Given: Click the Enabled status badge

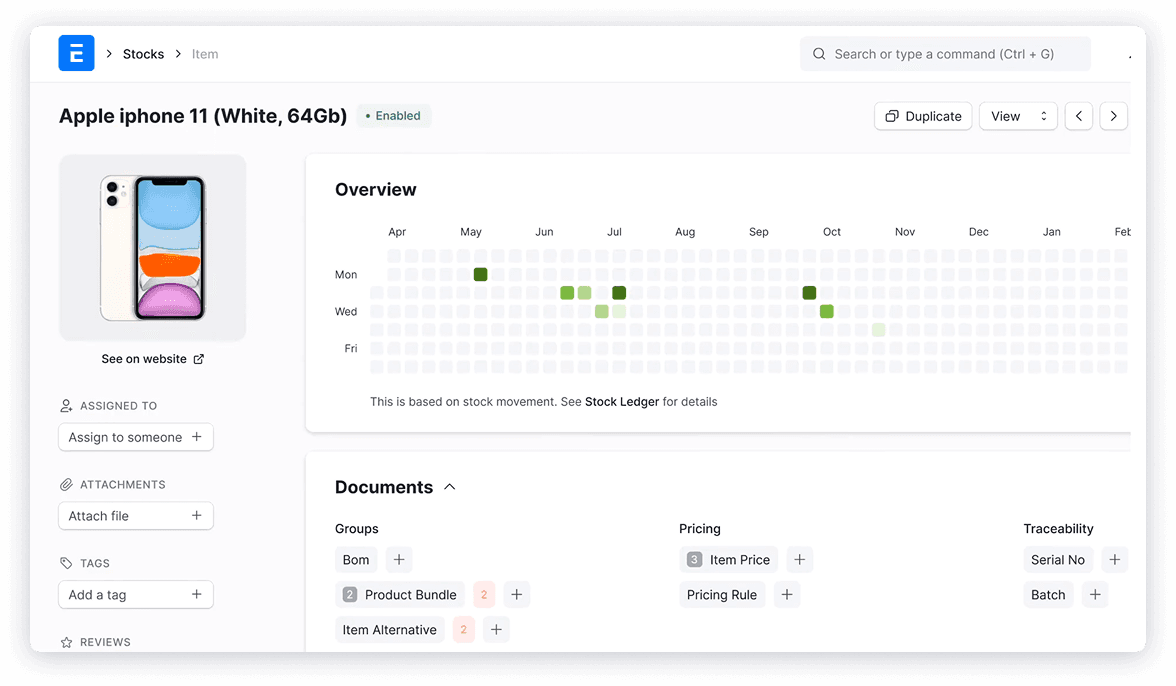Looking at the screenshot, I should [393, 115].
